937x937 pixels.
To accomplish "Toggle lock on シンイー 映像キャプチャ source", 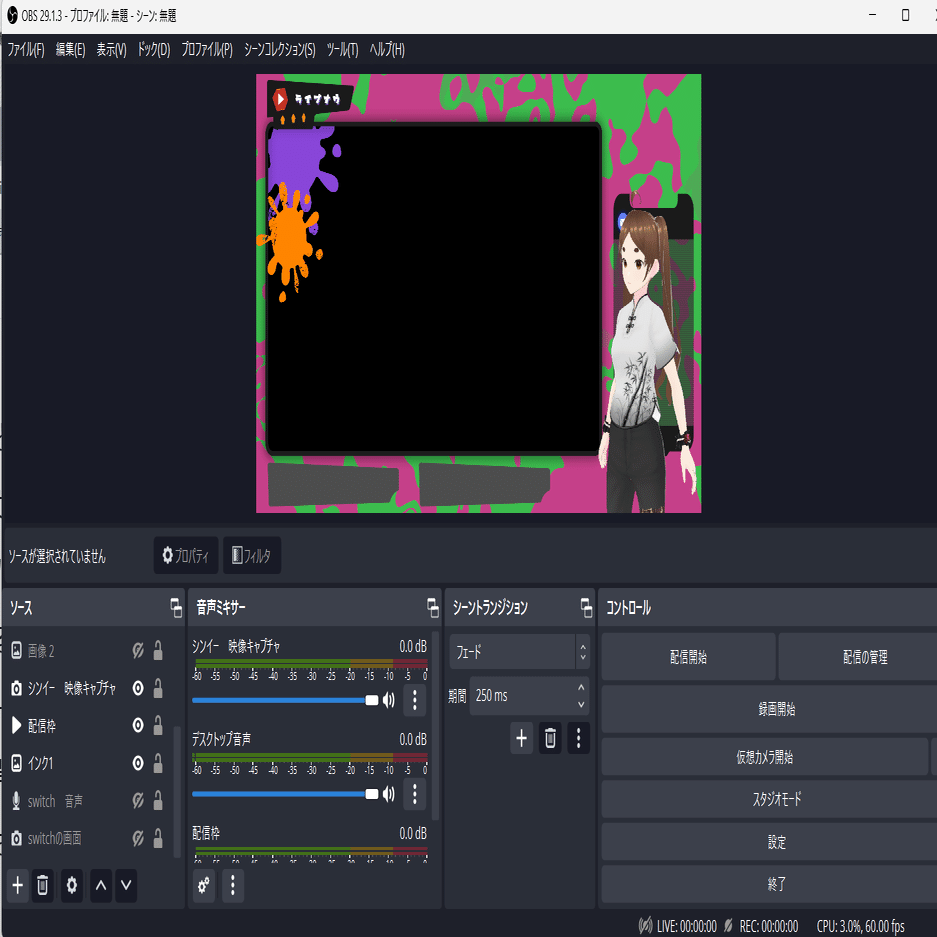I will click(158, 688).
